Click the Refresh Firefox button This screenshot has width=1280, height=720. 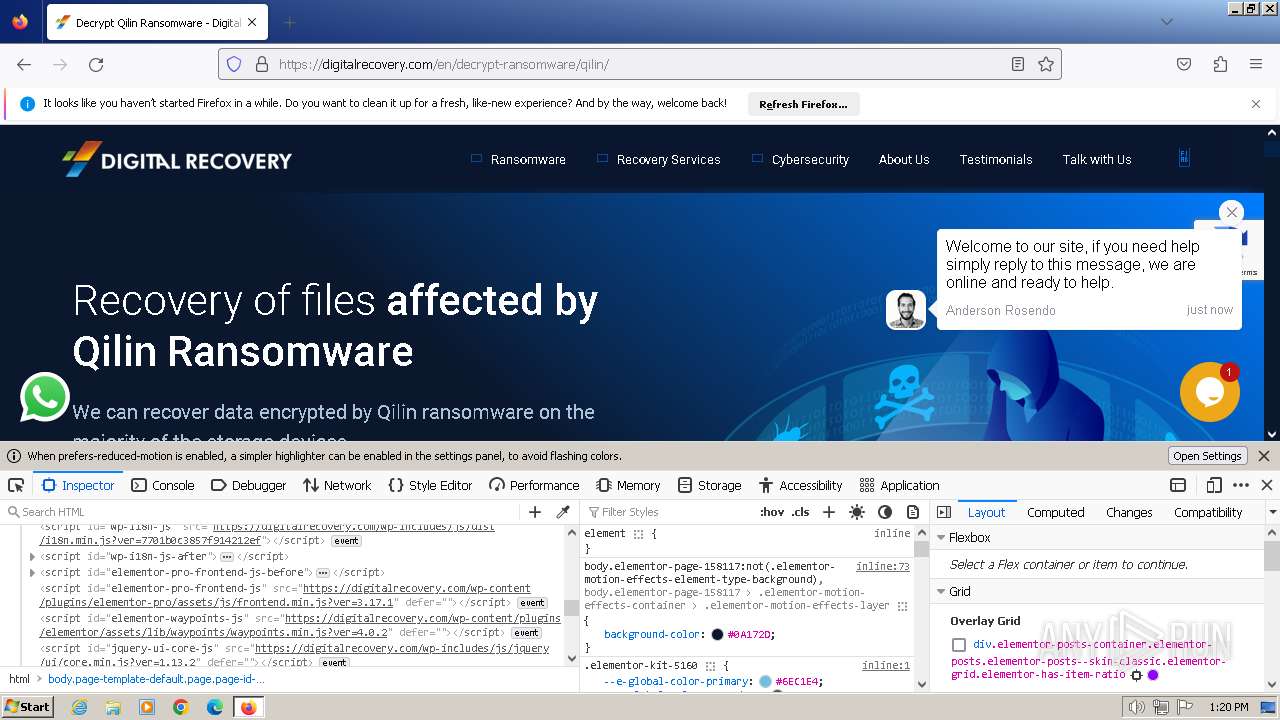coord(803,104)
